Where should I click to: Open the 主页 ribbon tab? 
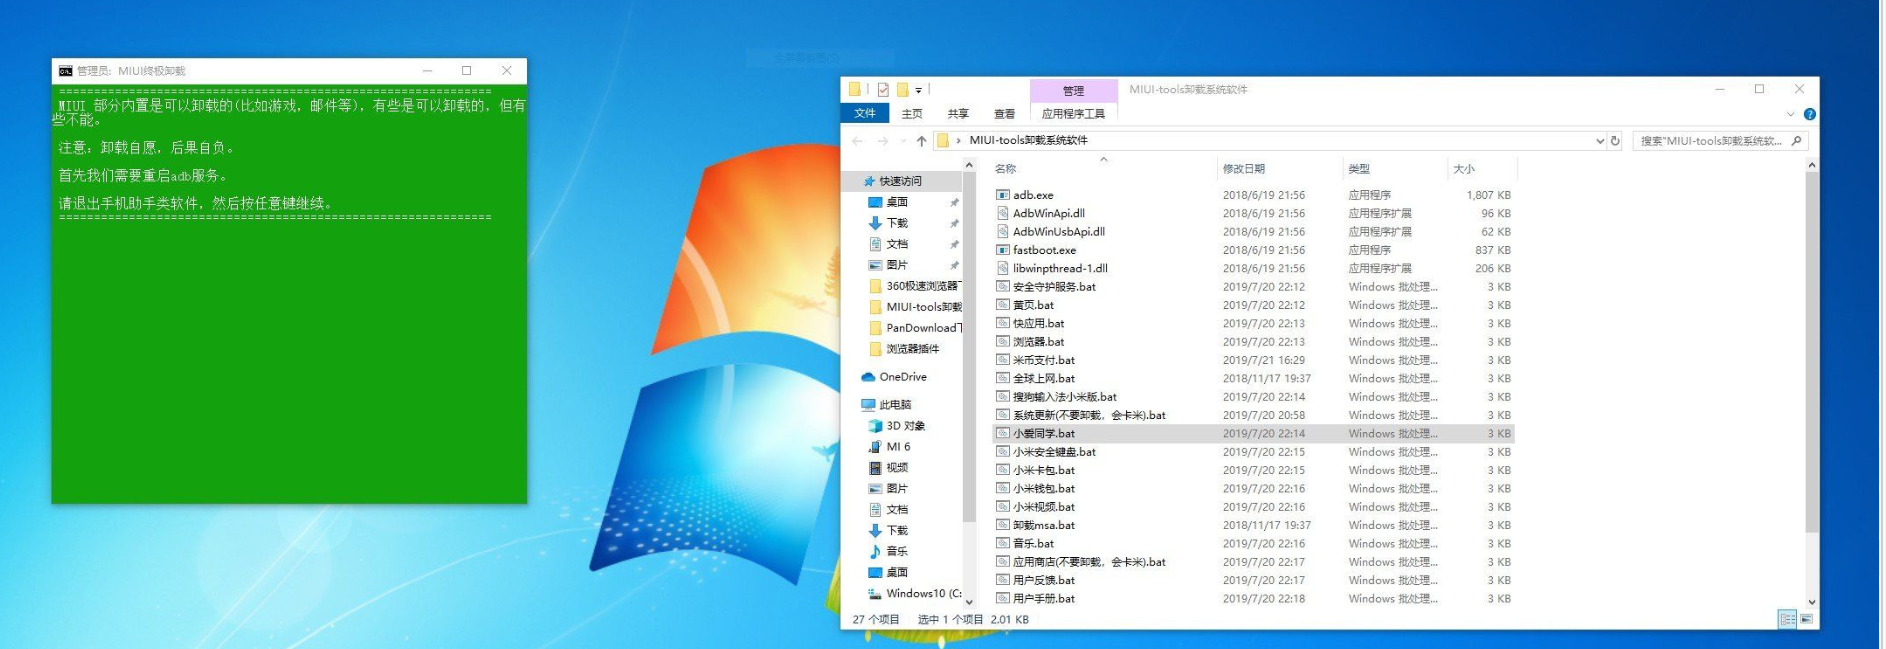pyautogui.click(x=912, y=114)
